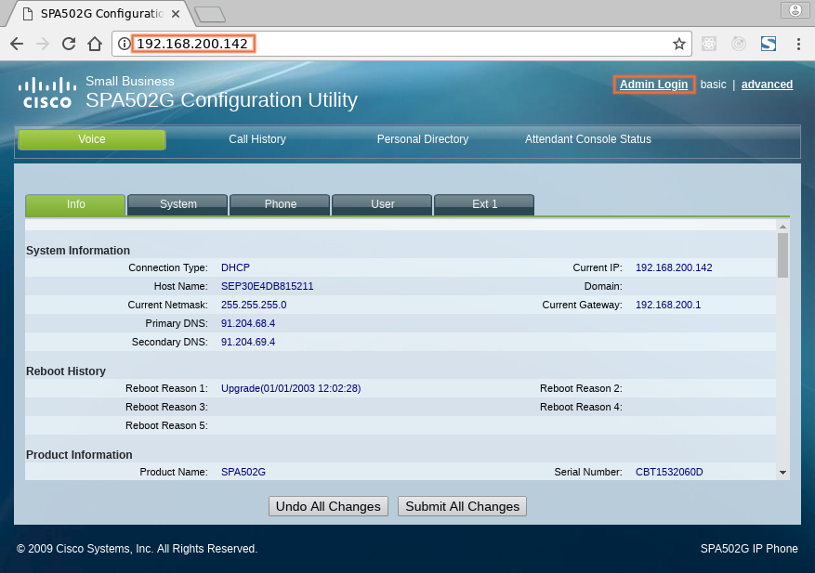The height and width of the screenshot is (573, 815).
Task: Click Submit All Changes button
Action: point(462,506)
